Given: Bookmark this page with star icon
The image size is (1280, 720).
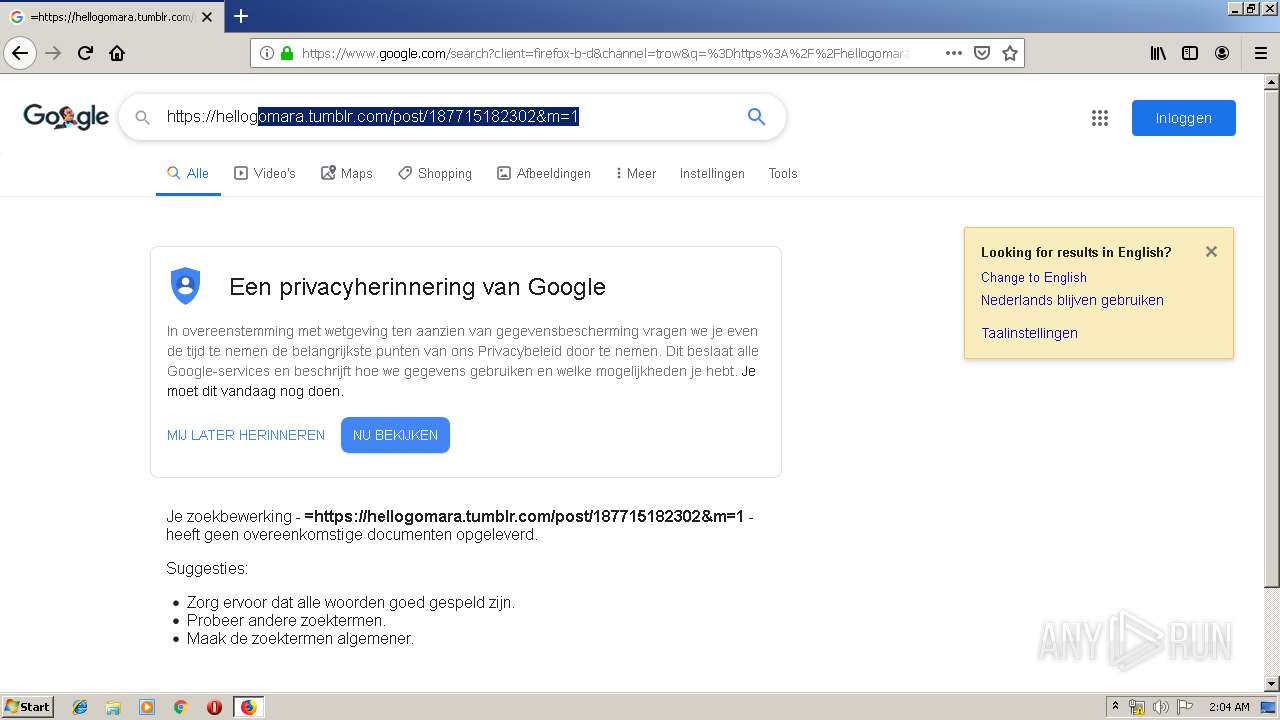Looking at the screenshot, I should click(1010, 53).
